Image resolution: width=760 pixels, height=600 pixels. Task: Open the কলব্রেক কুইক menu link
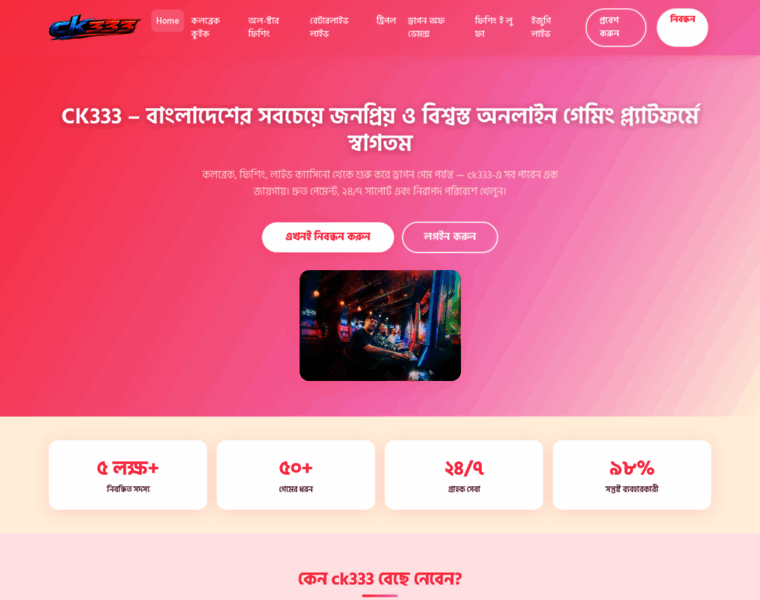(206, 27)
